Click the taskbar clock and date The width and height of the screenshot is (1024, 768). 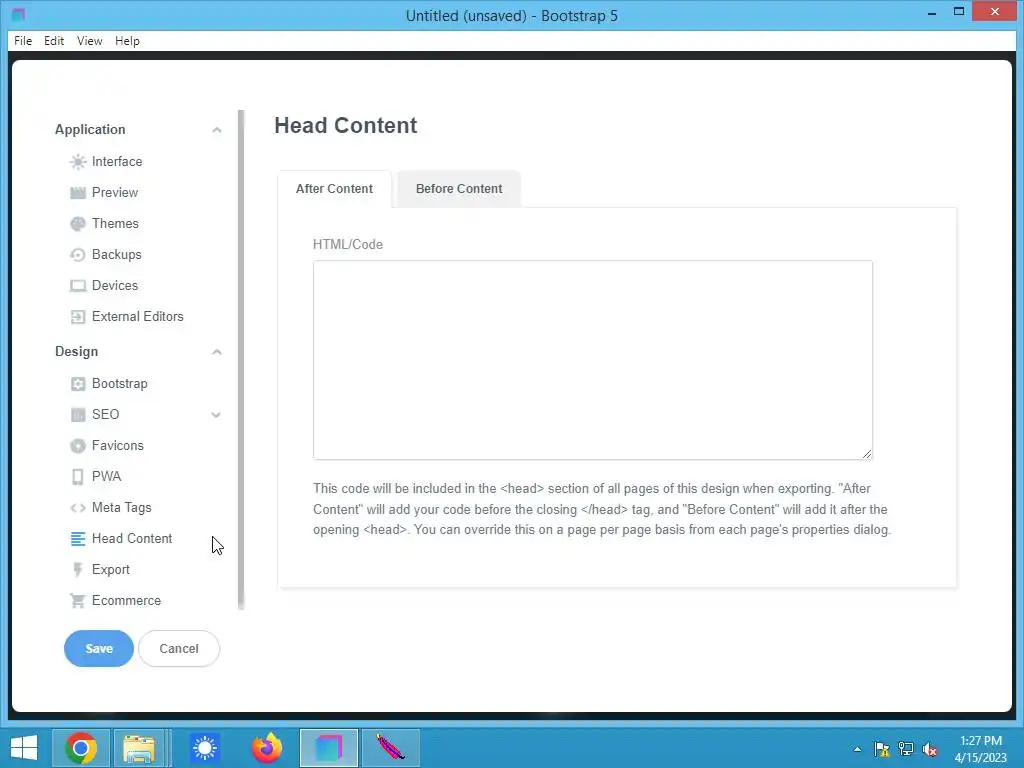point(981,749)
